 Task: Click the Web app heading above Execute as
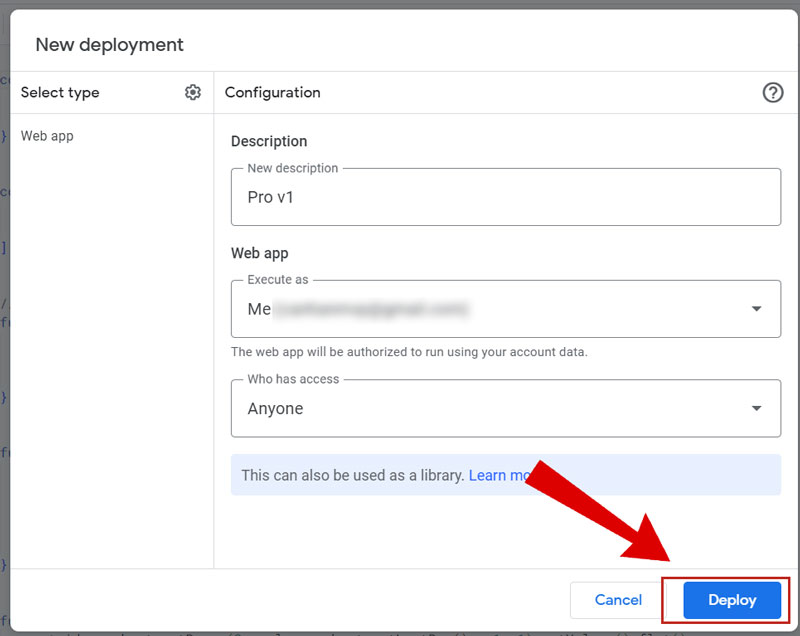pos(259,253)
